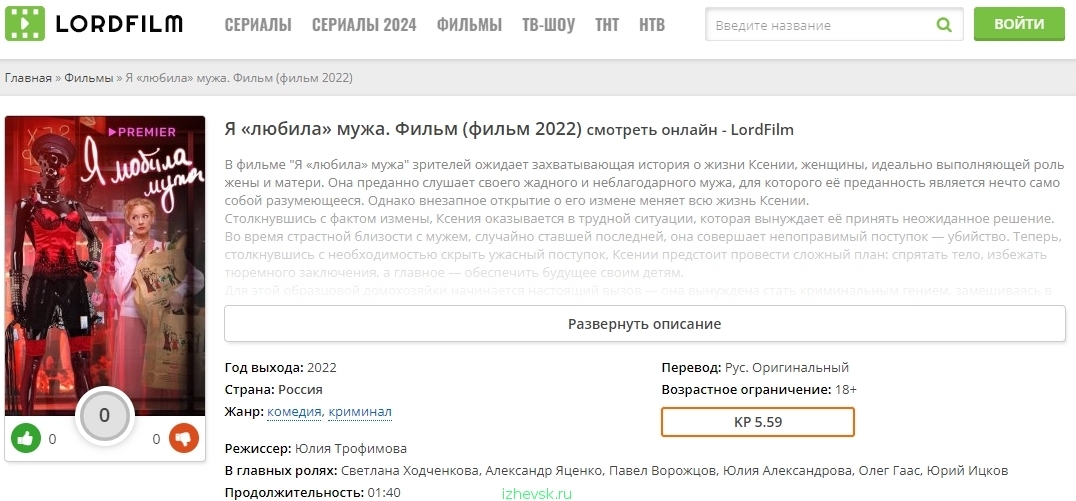Screen dimensions: 1076x501
Task: Click the circular rating counter 0
Action: coord(104,415)
